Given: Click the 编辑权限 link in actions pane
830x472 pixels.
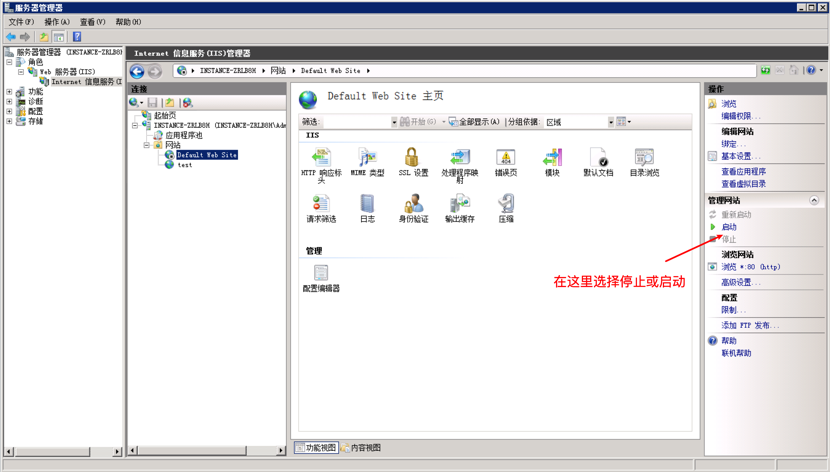Looking at the screenshot, I should (x=741, y=116).
